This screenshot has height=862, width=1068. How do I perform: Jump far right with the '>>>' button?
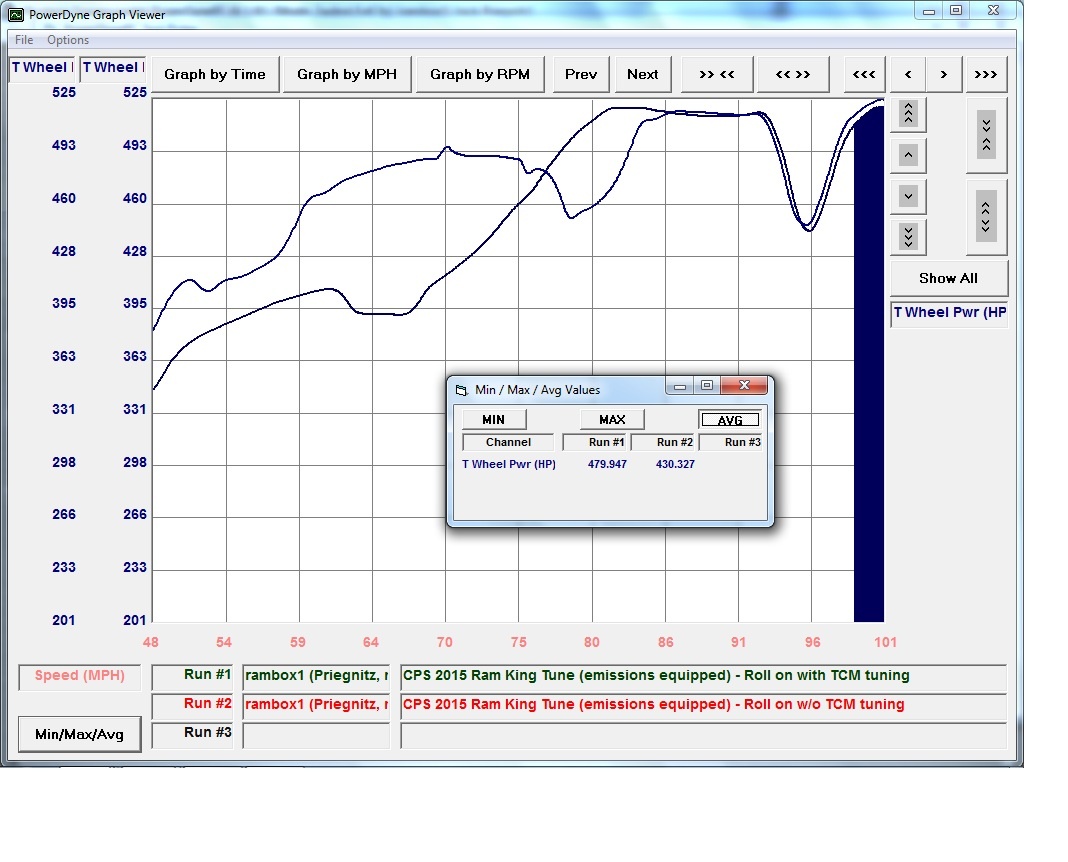(x=985, y=74)
